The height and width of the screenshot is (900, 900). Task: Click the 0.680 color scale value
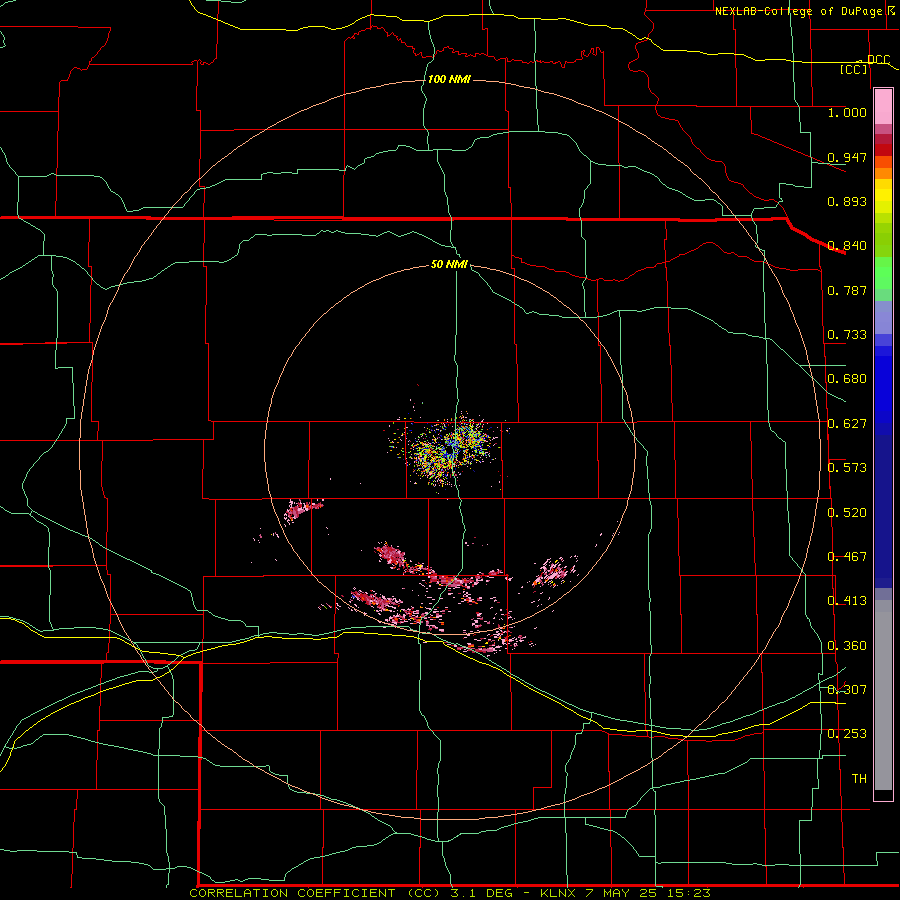[x=847, y=379]
